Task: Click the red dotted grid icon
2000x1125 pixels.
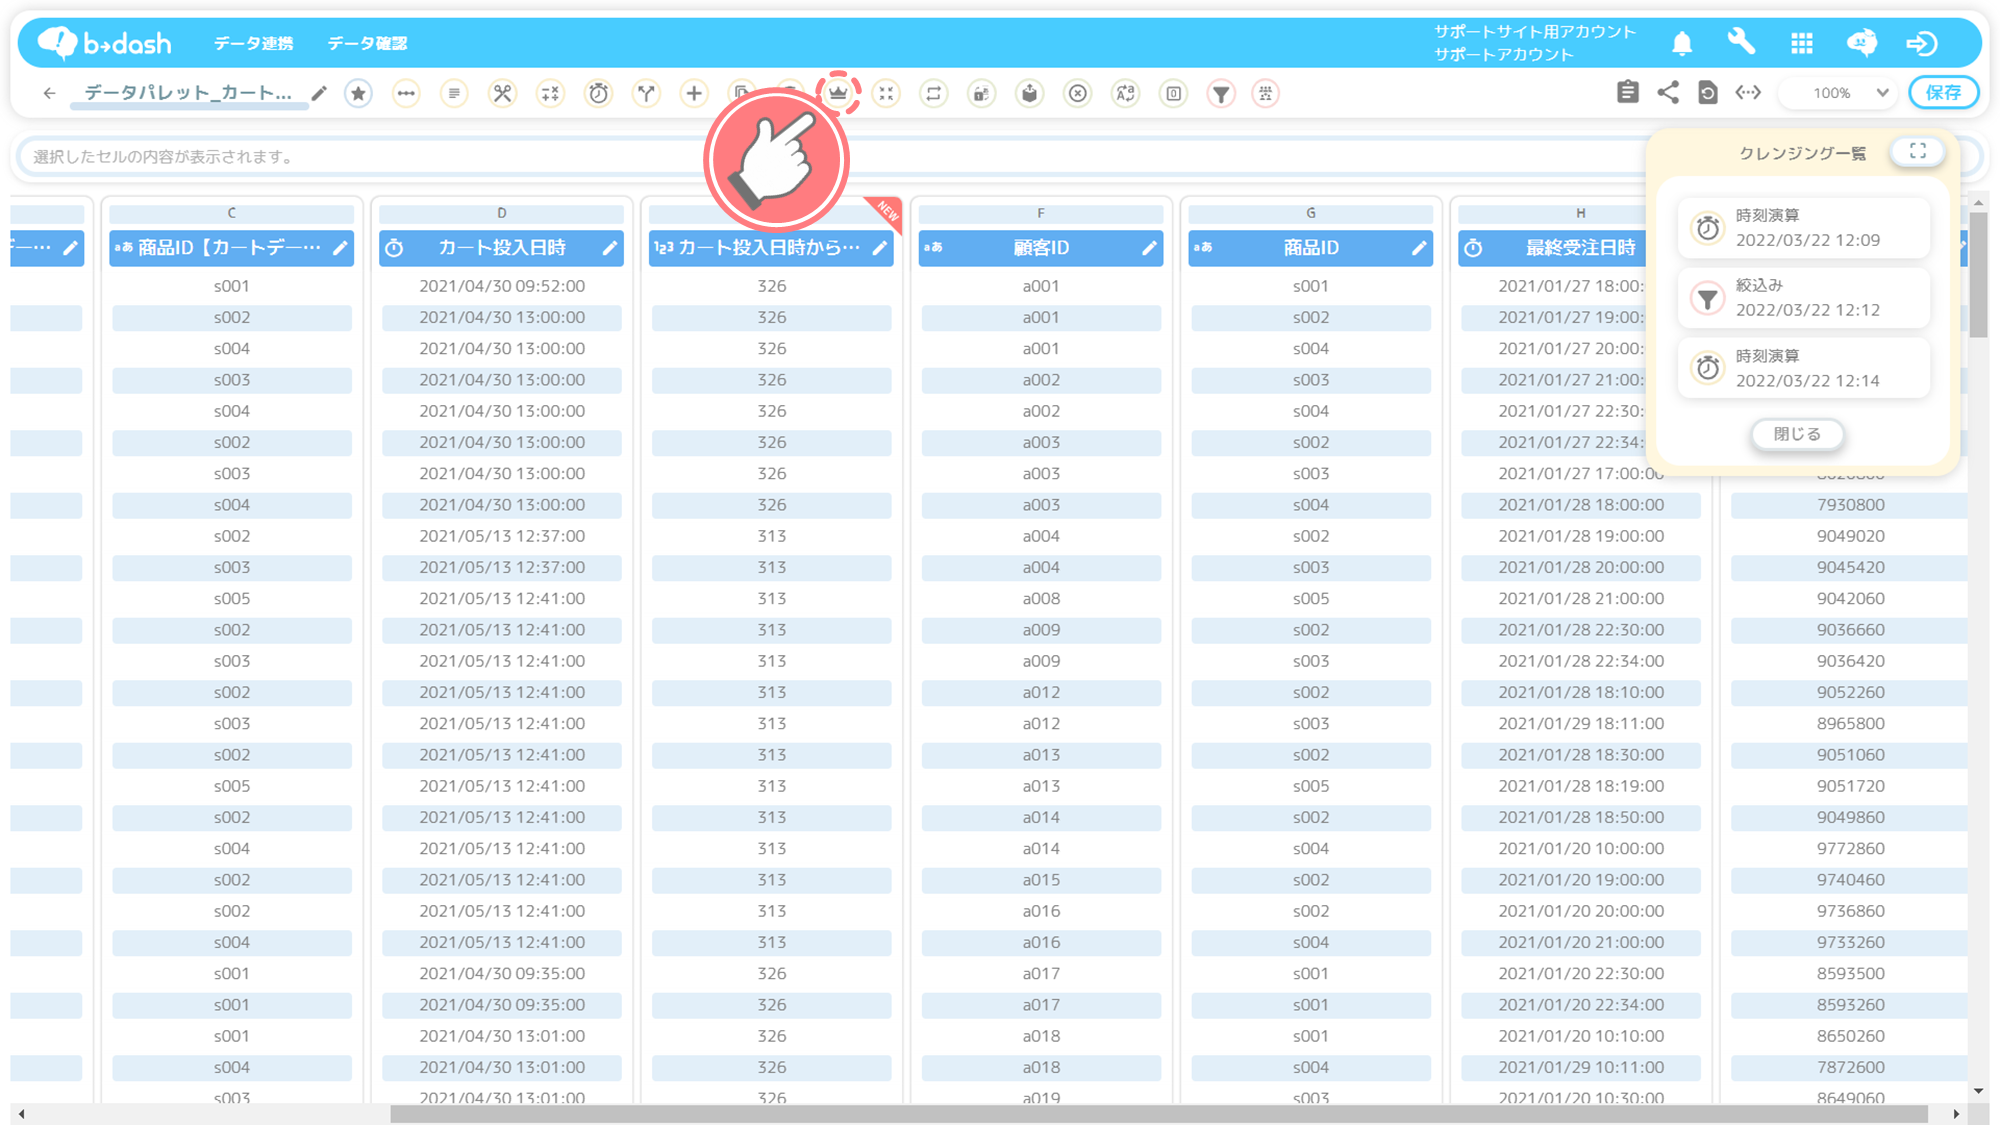Action: (1266, 93)
